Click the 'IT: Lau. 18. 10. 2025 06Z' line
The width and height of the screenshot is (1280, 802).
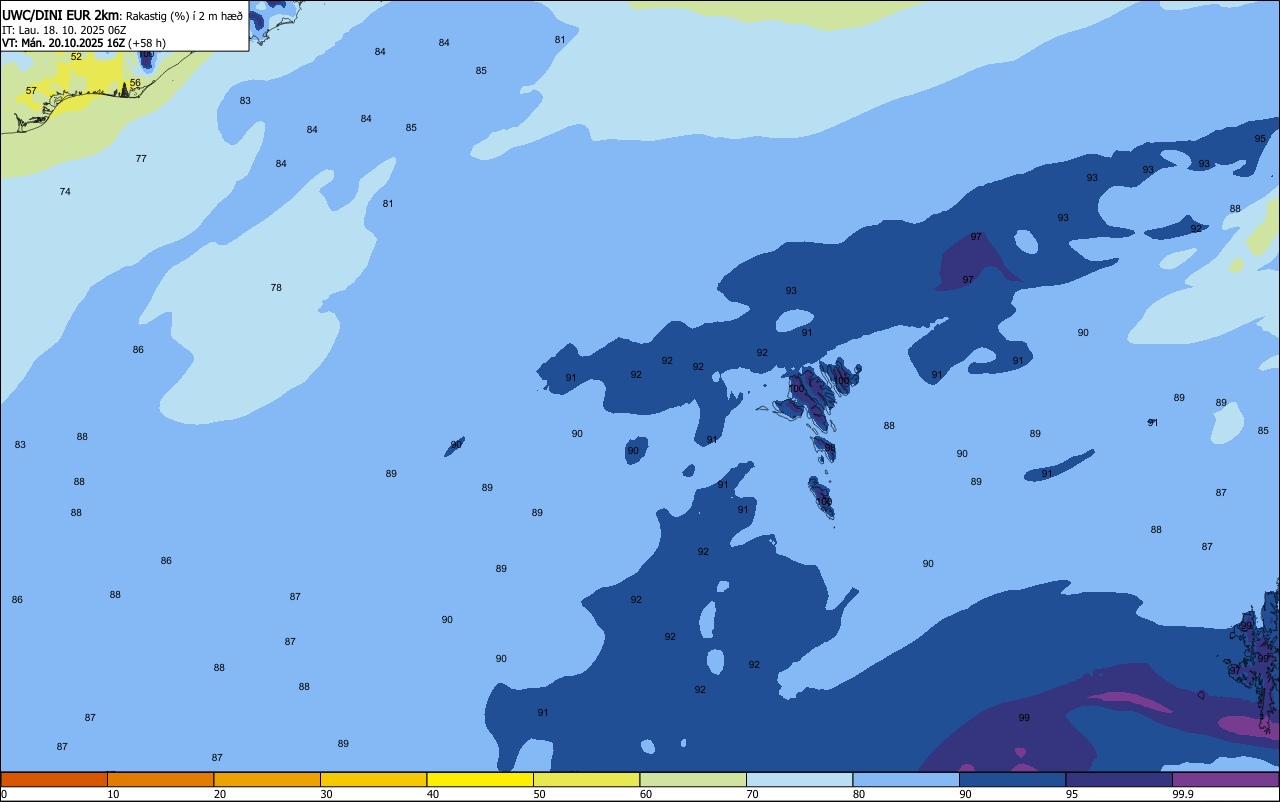click(63, 30)
